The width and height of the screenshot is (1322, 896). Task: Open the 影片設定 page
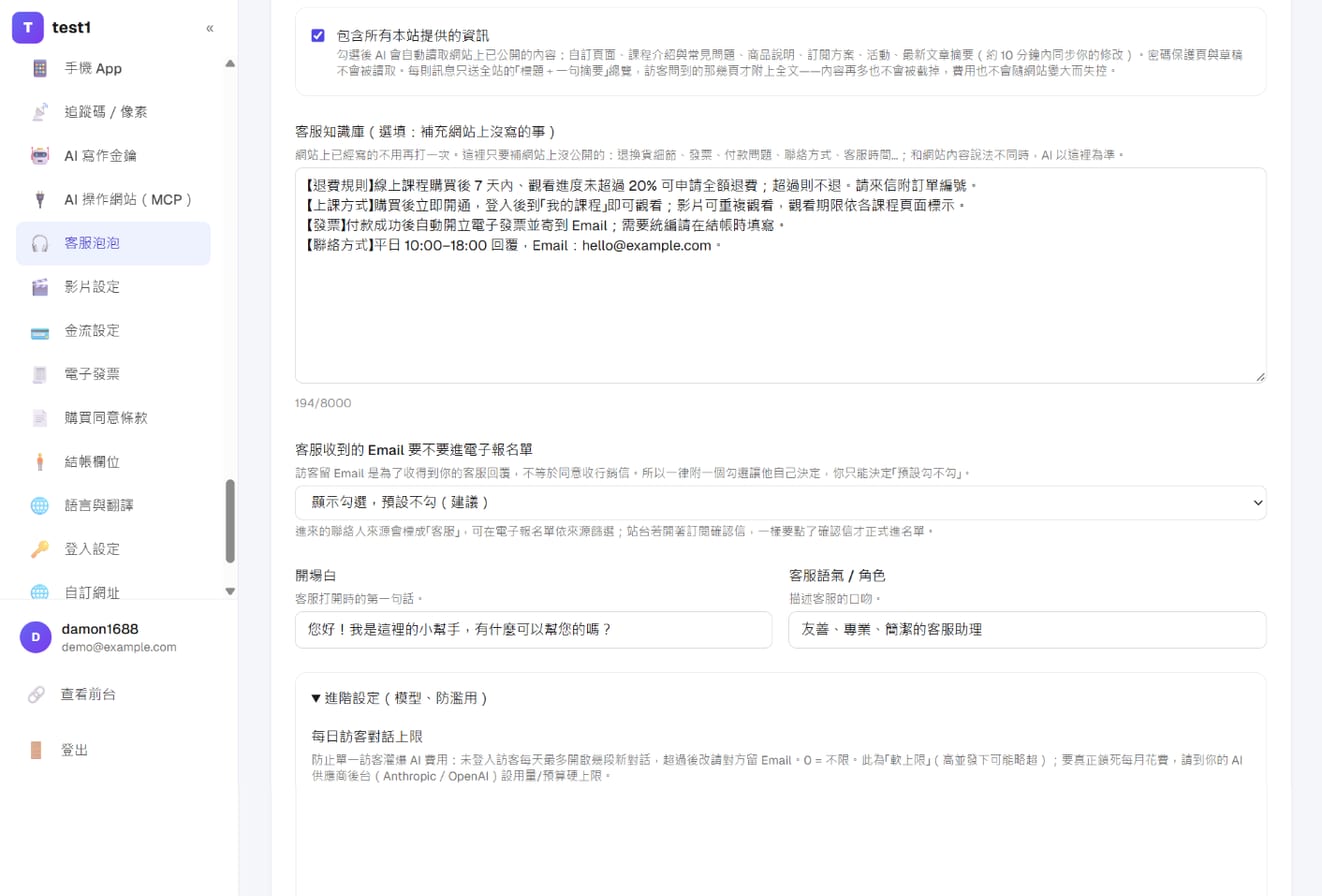pyautogui.click(x=113, y=287)
